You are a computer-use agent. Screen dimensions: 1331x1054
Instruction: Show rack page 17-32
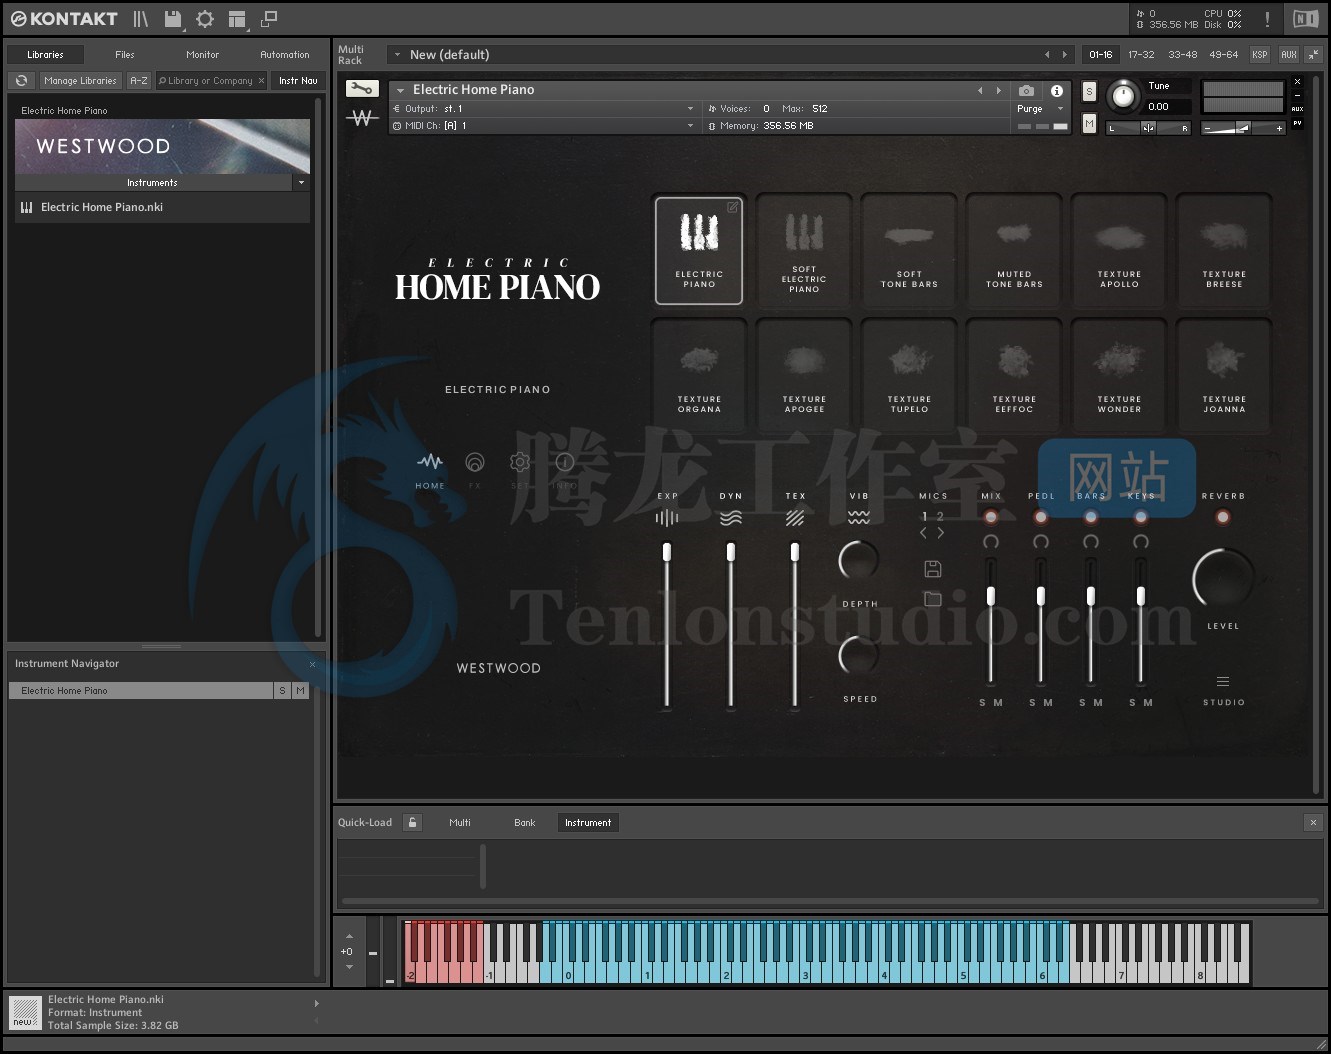1141,55
